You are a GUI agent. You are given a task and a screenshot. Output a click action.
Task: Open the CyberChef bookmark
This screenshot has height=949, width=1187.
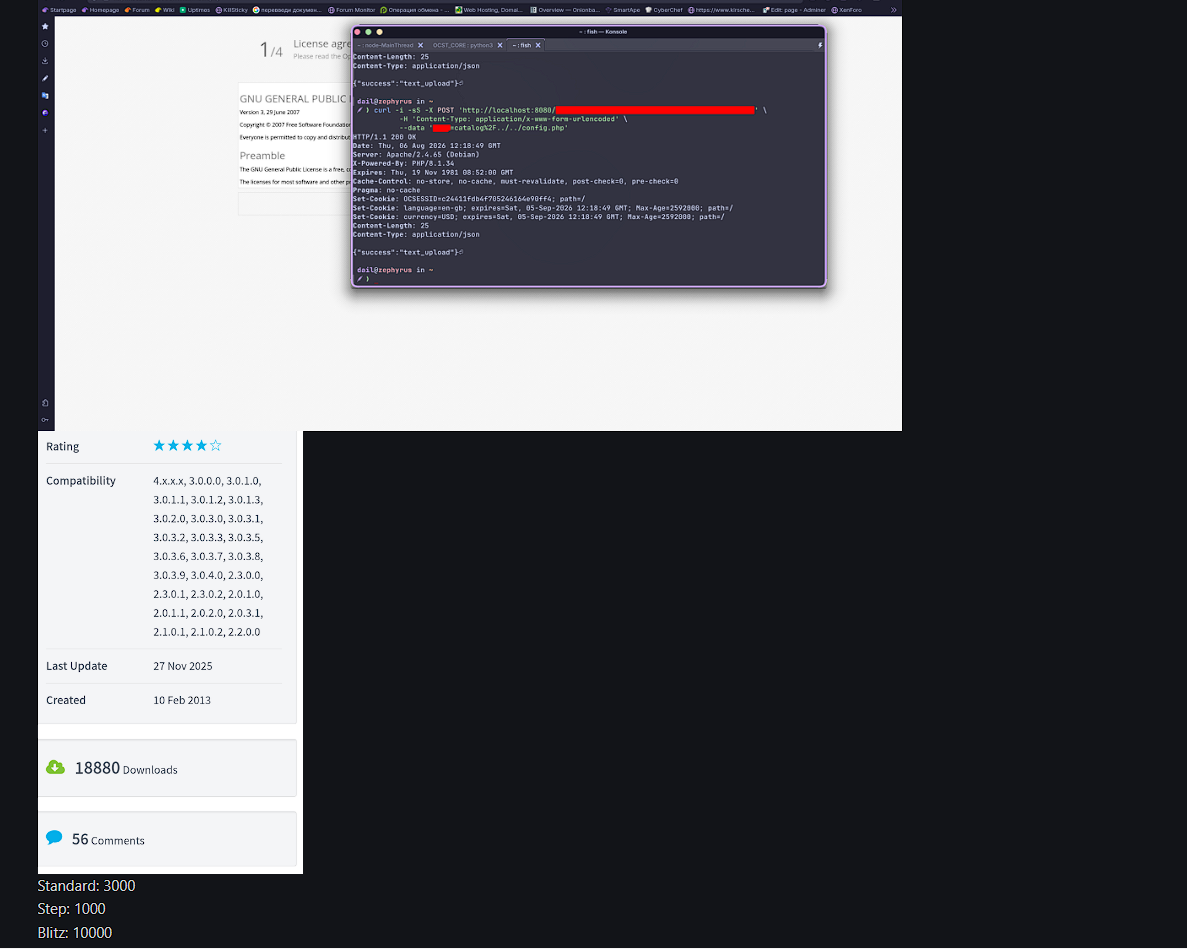[x=664, y=10]
